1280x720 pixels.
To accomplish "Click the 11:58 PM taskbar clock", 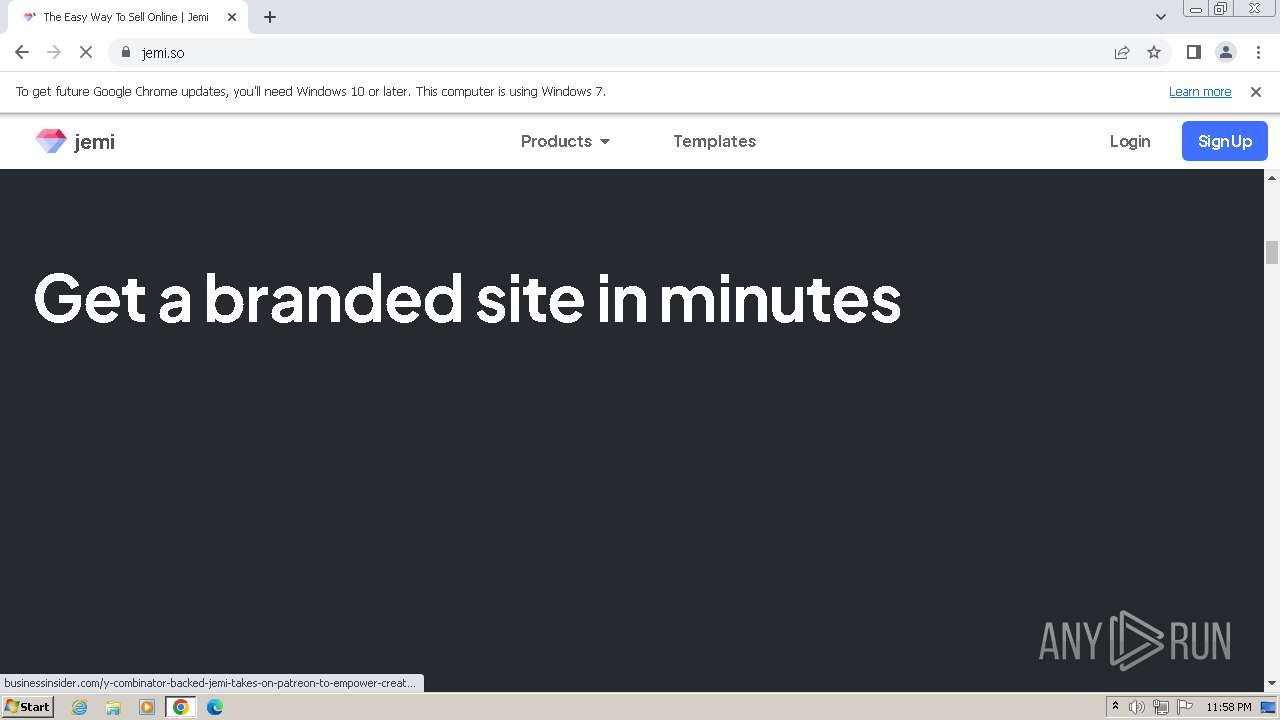I will tap(1229, 707).
